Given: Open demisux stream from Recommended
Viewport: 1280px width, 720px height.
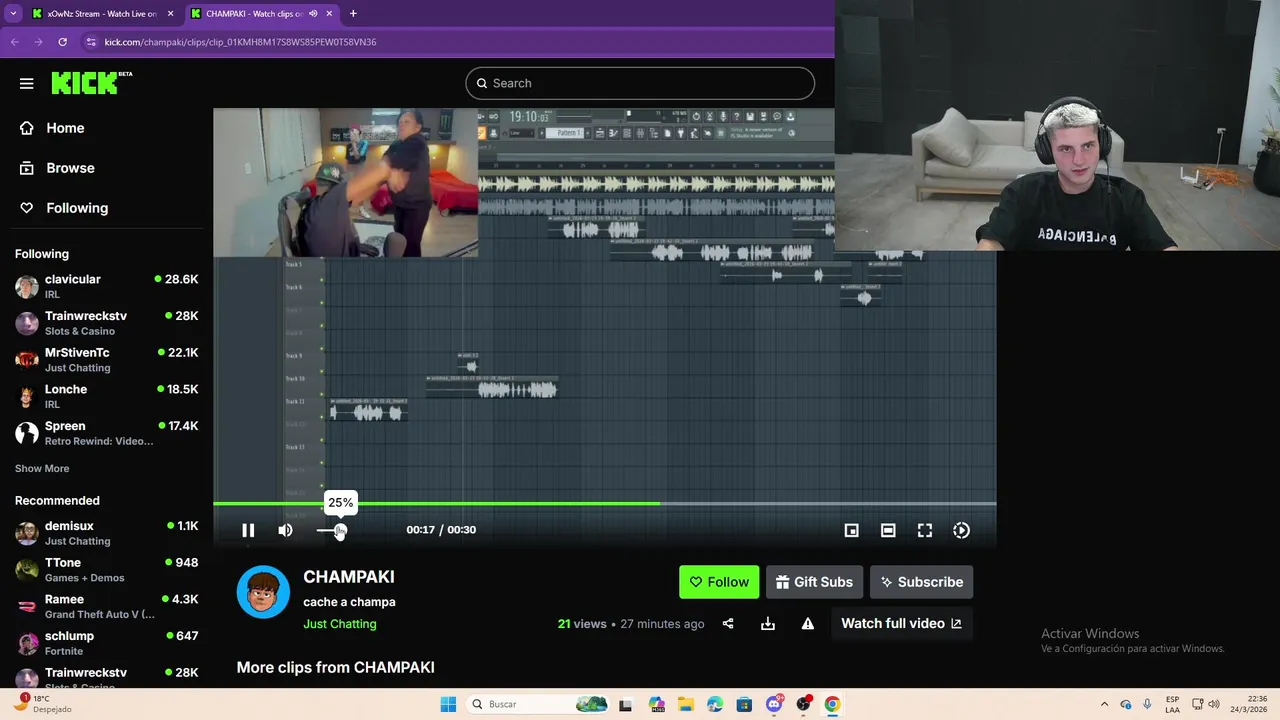Looking at the screenshot, I should tap(106, 533).
